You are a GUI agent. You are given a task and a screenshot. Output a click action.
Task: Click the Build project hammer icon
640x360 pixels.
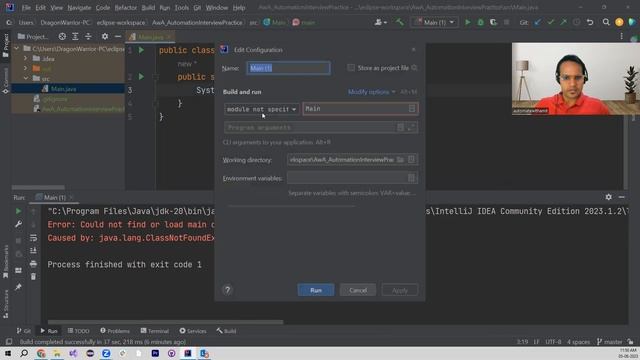pos(400,22)
